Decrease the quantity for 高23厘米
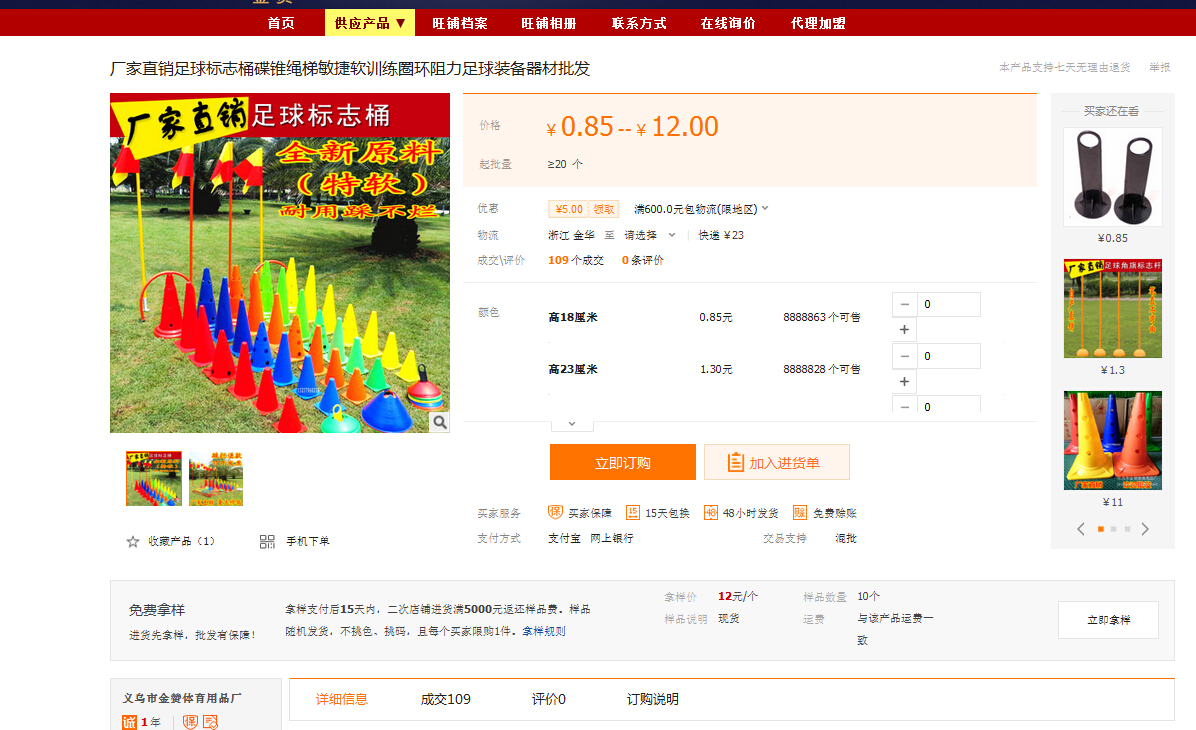The height and width of the screenshot is (730, 1196). [904, 356]
